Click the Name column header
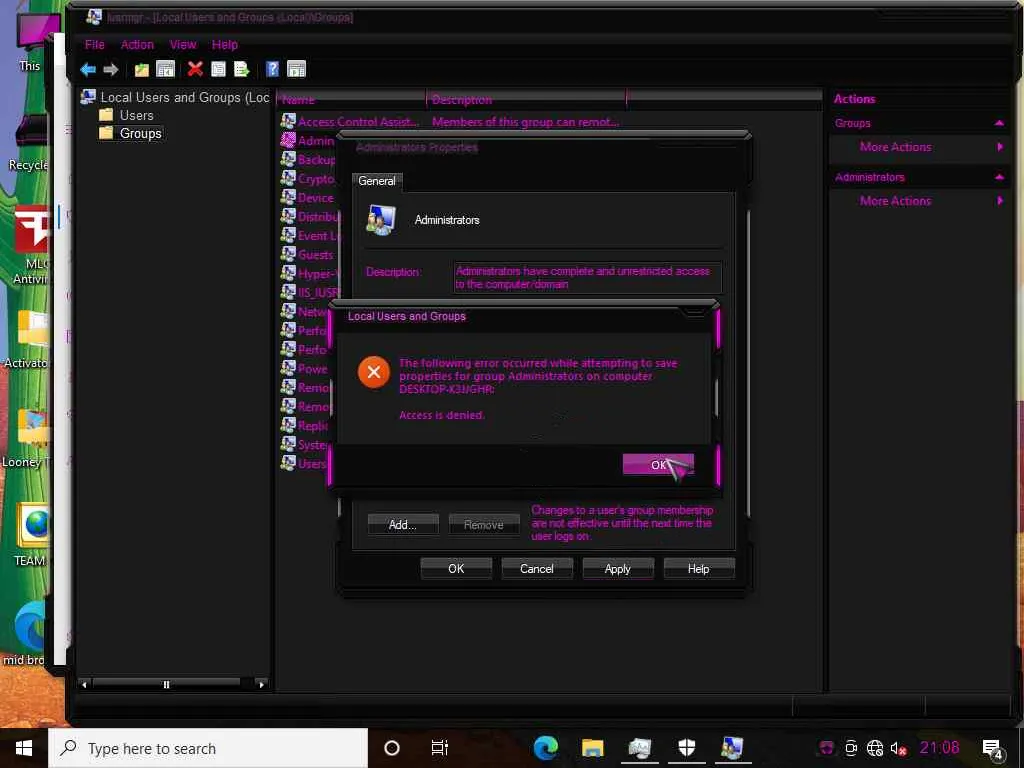The height and width of the screenshot is (768, 1024). (351, 99)
